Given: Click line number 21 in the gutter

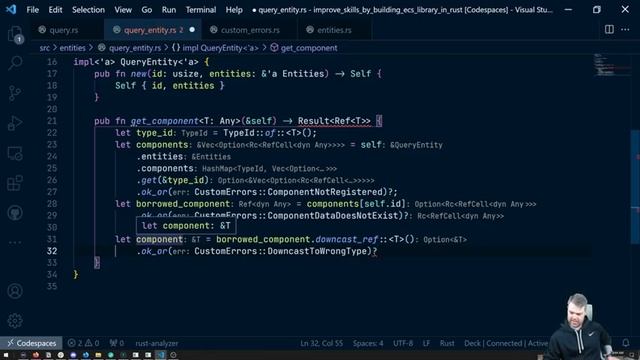Looking at the screenshot, I should tap(52, 121).
